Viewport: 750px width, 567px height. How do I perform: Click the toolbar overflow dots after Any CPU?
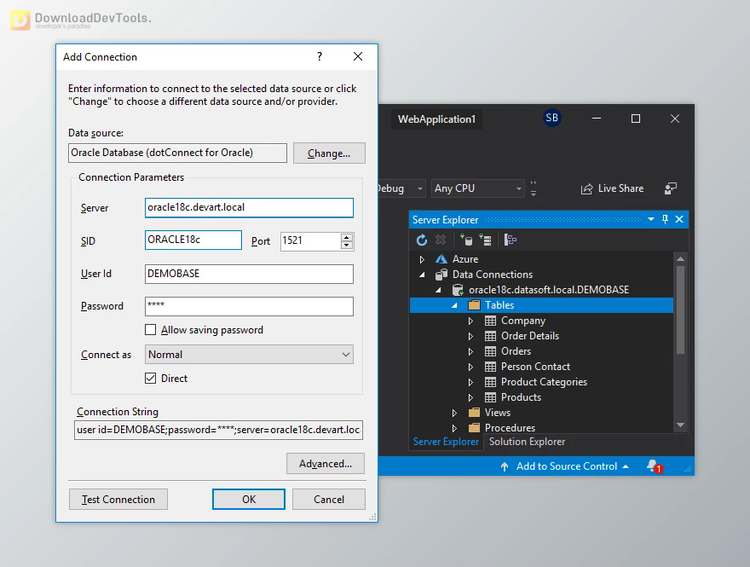click(533, 189)
